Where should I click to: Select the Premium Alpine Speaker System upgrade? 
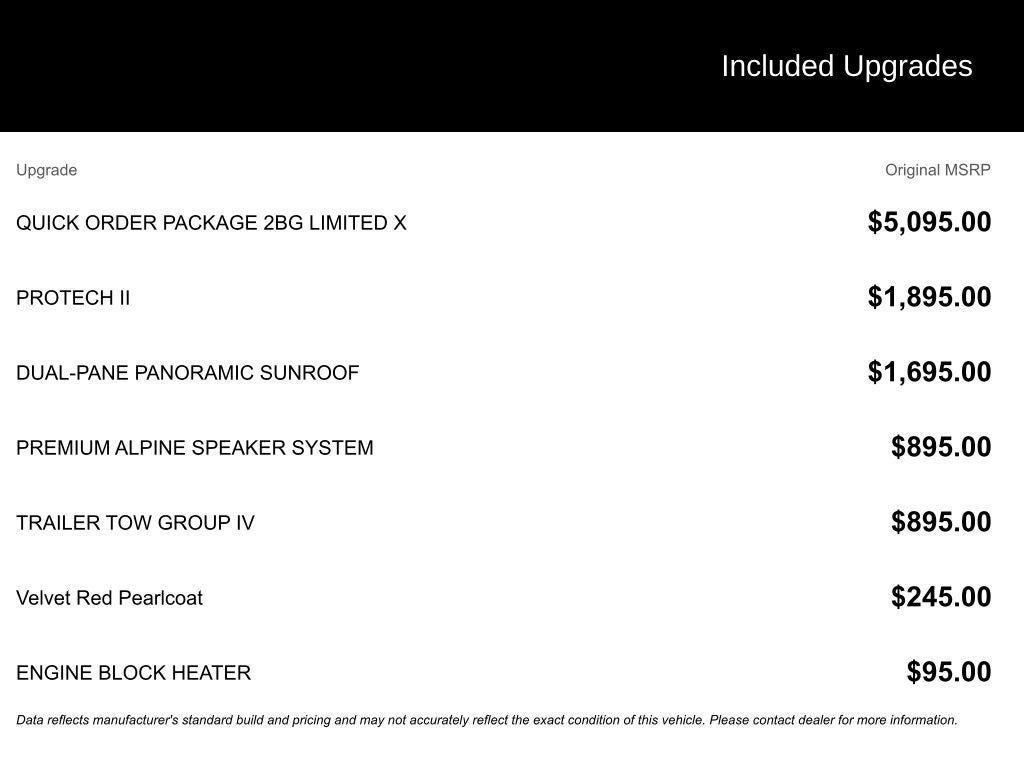click(x=194, y=448)
